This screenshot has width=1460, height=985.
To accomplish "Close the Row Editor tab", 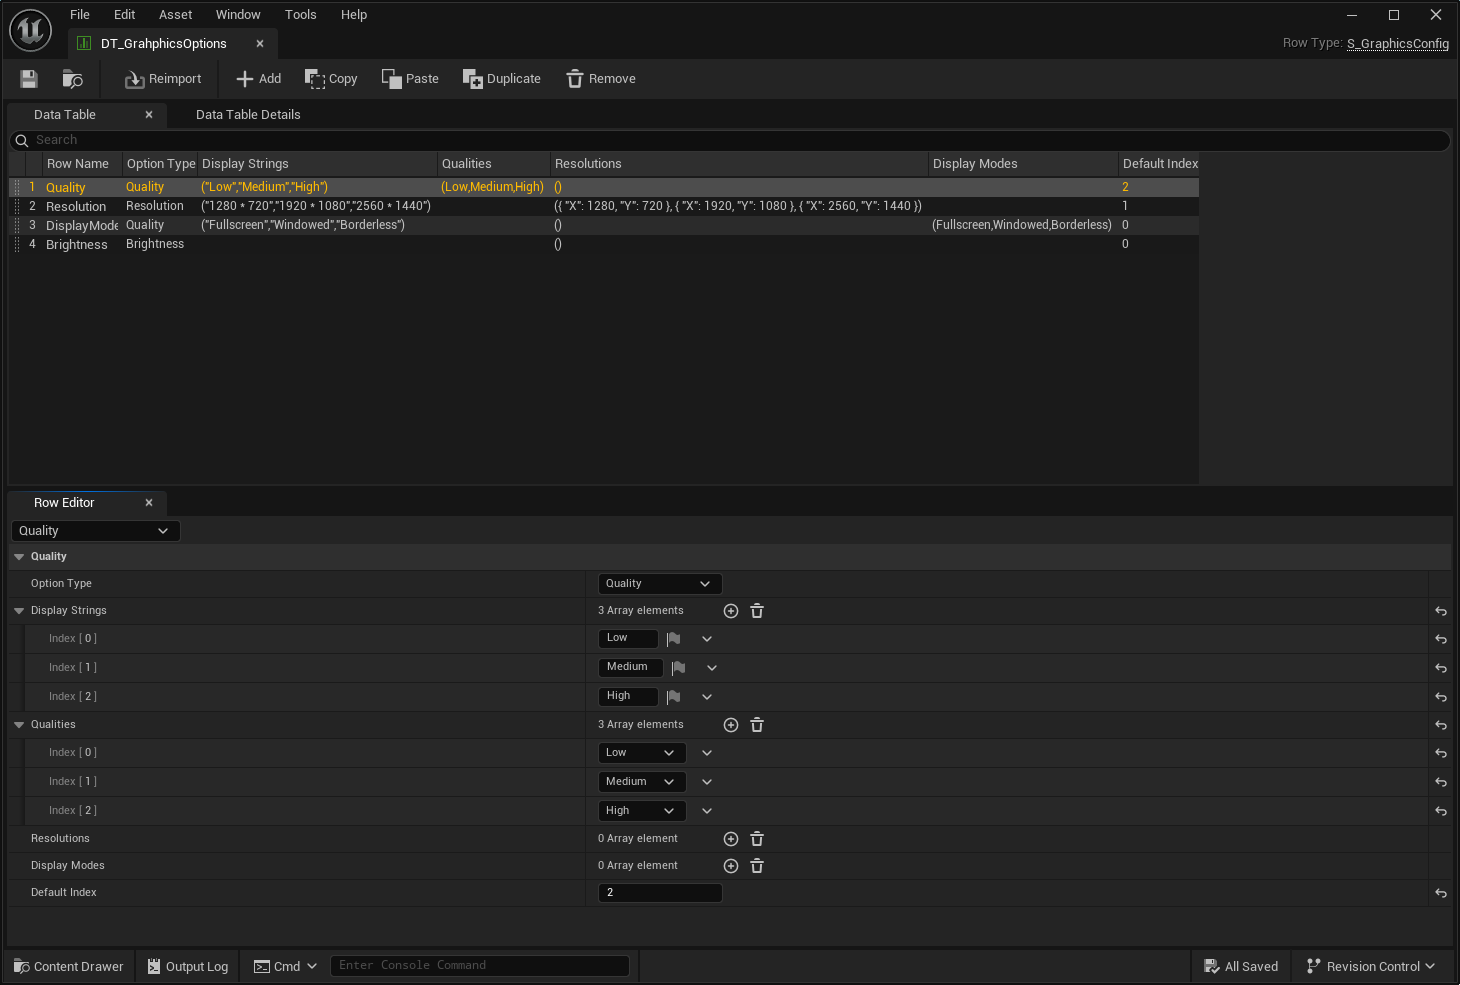I will (x=149, y=503).
